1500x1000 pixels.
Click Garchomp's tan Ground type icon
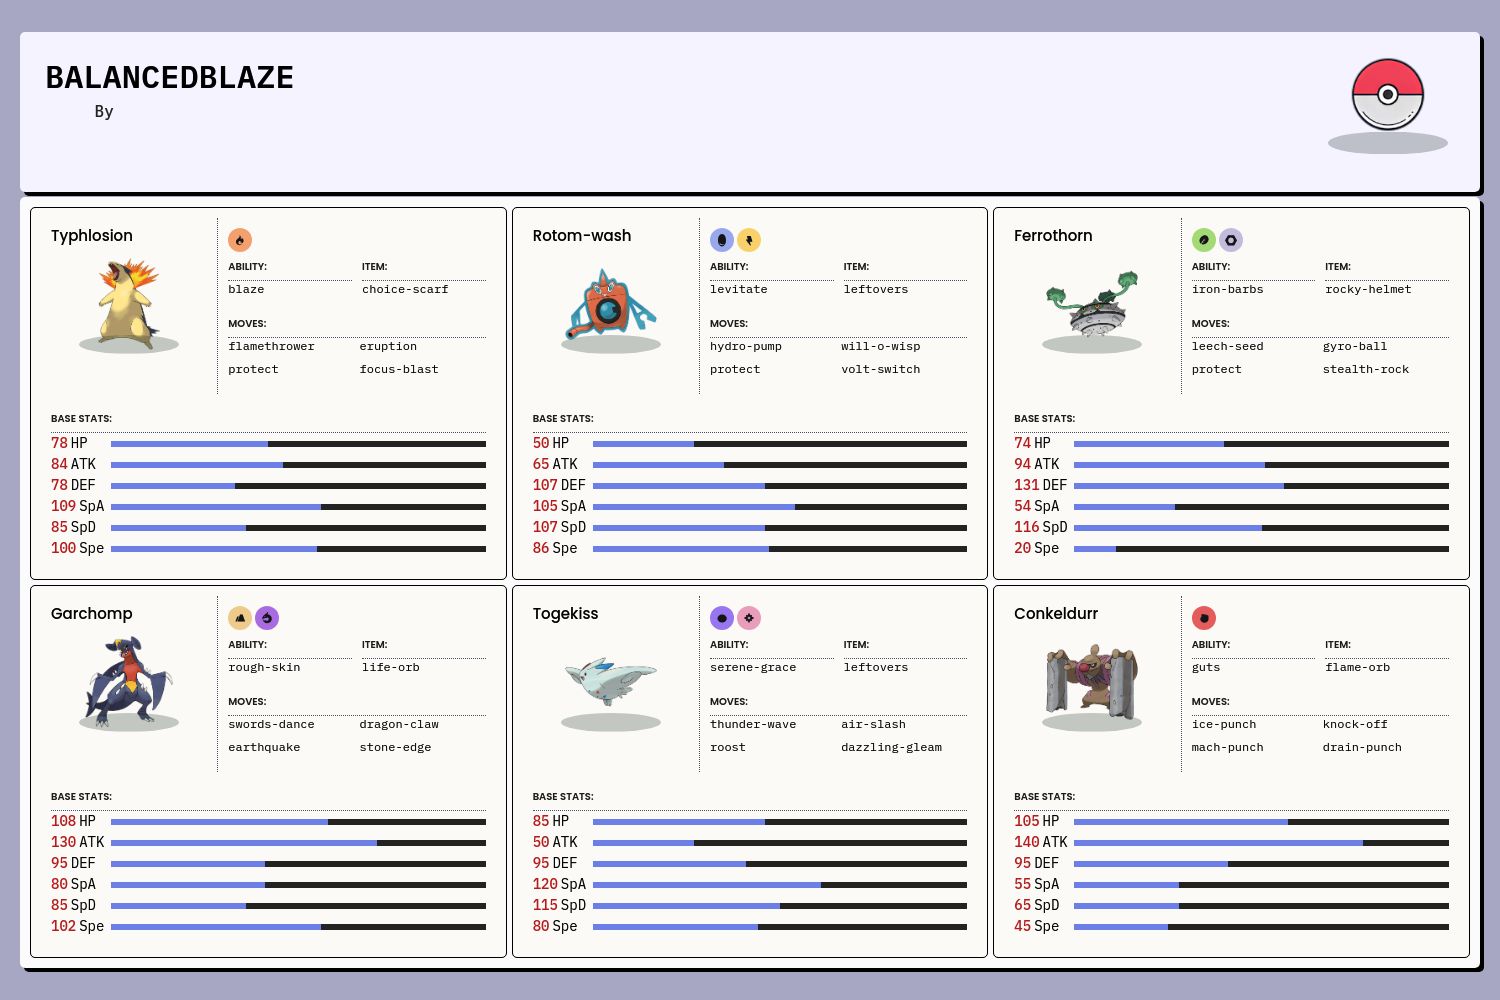(240, 618)
